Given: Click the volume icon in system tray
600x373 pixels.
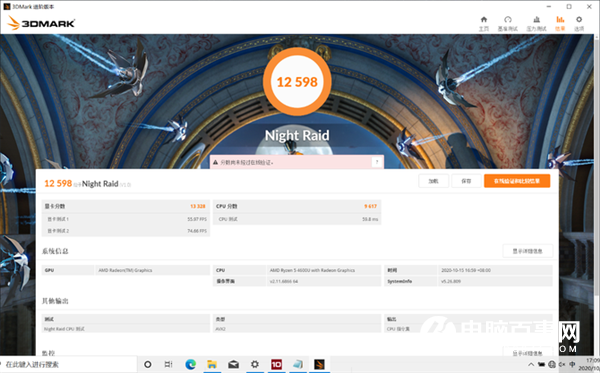Looking at the screenshot, I should pyautogui.click(x=562, y=365).
